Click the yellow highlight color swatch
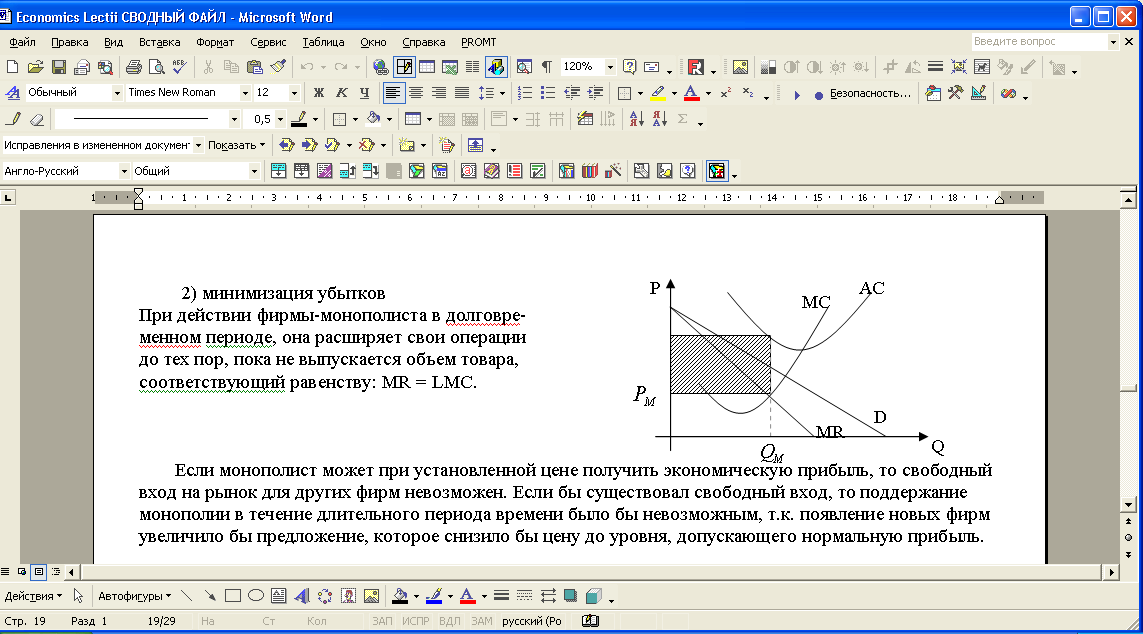Image resolution: width=1143 pixels, height=634 pixels. click(x=658, y=93)
